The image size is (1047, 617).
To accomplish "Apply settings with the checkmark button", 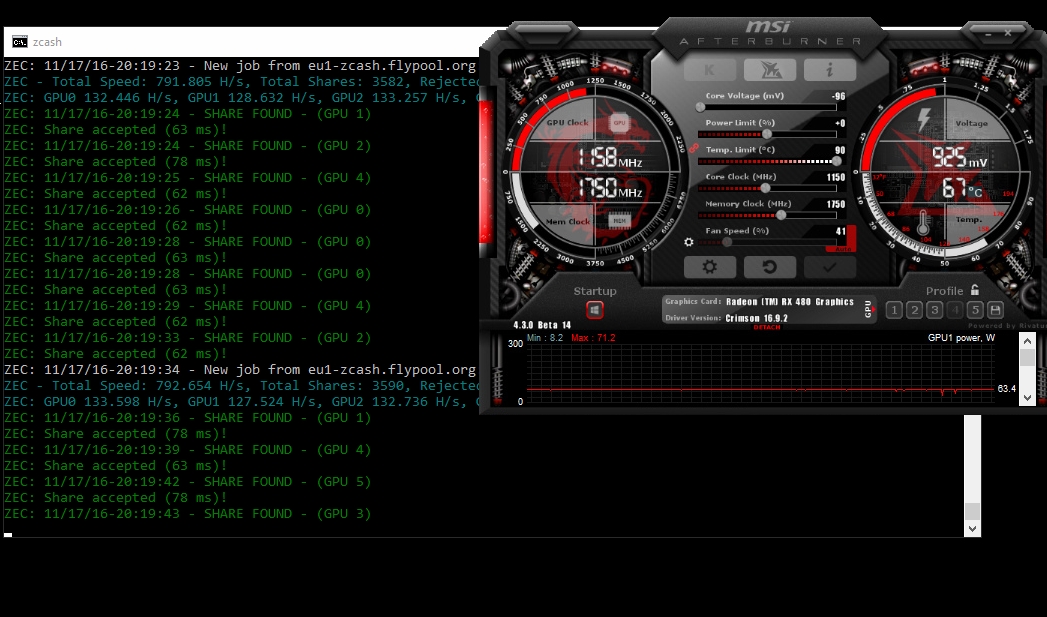I will click(829, 267).
